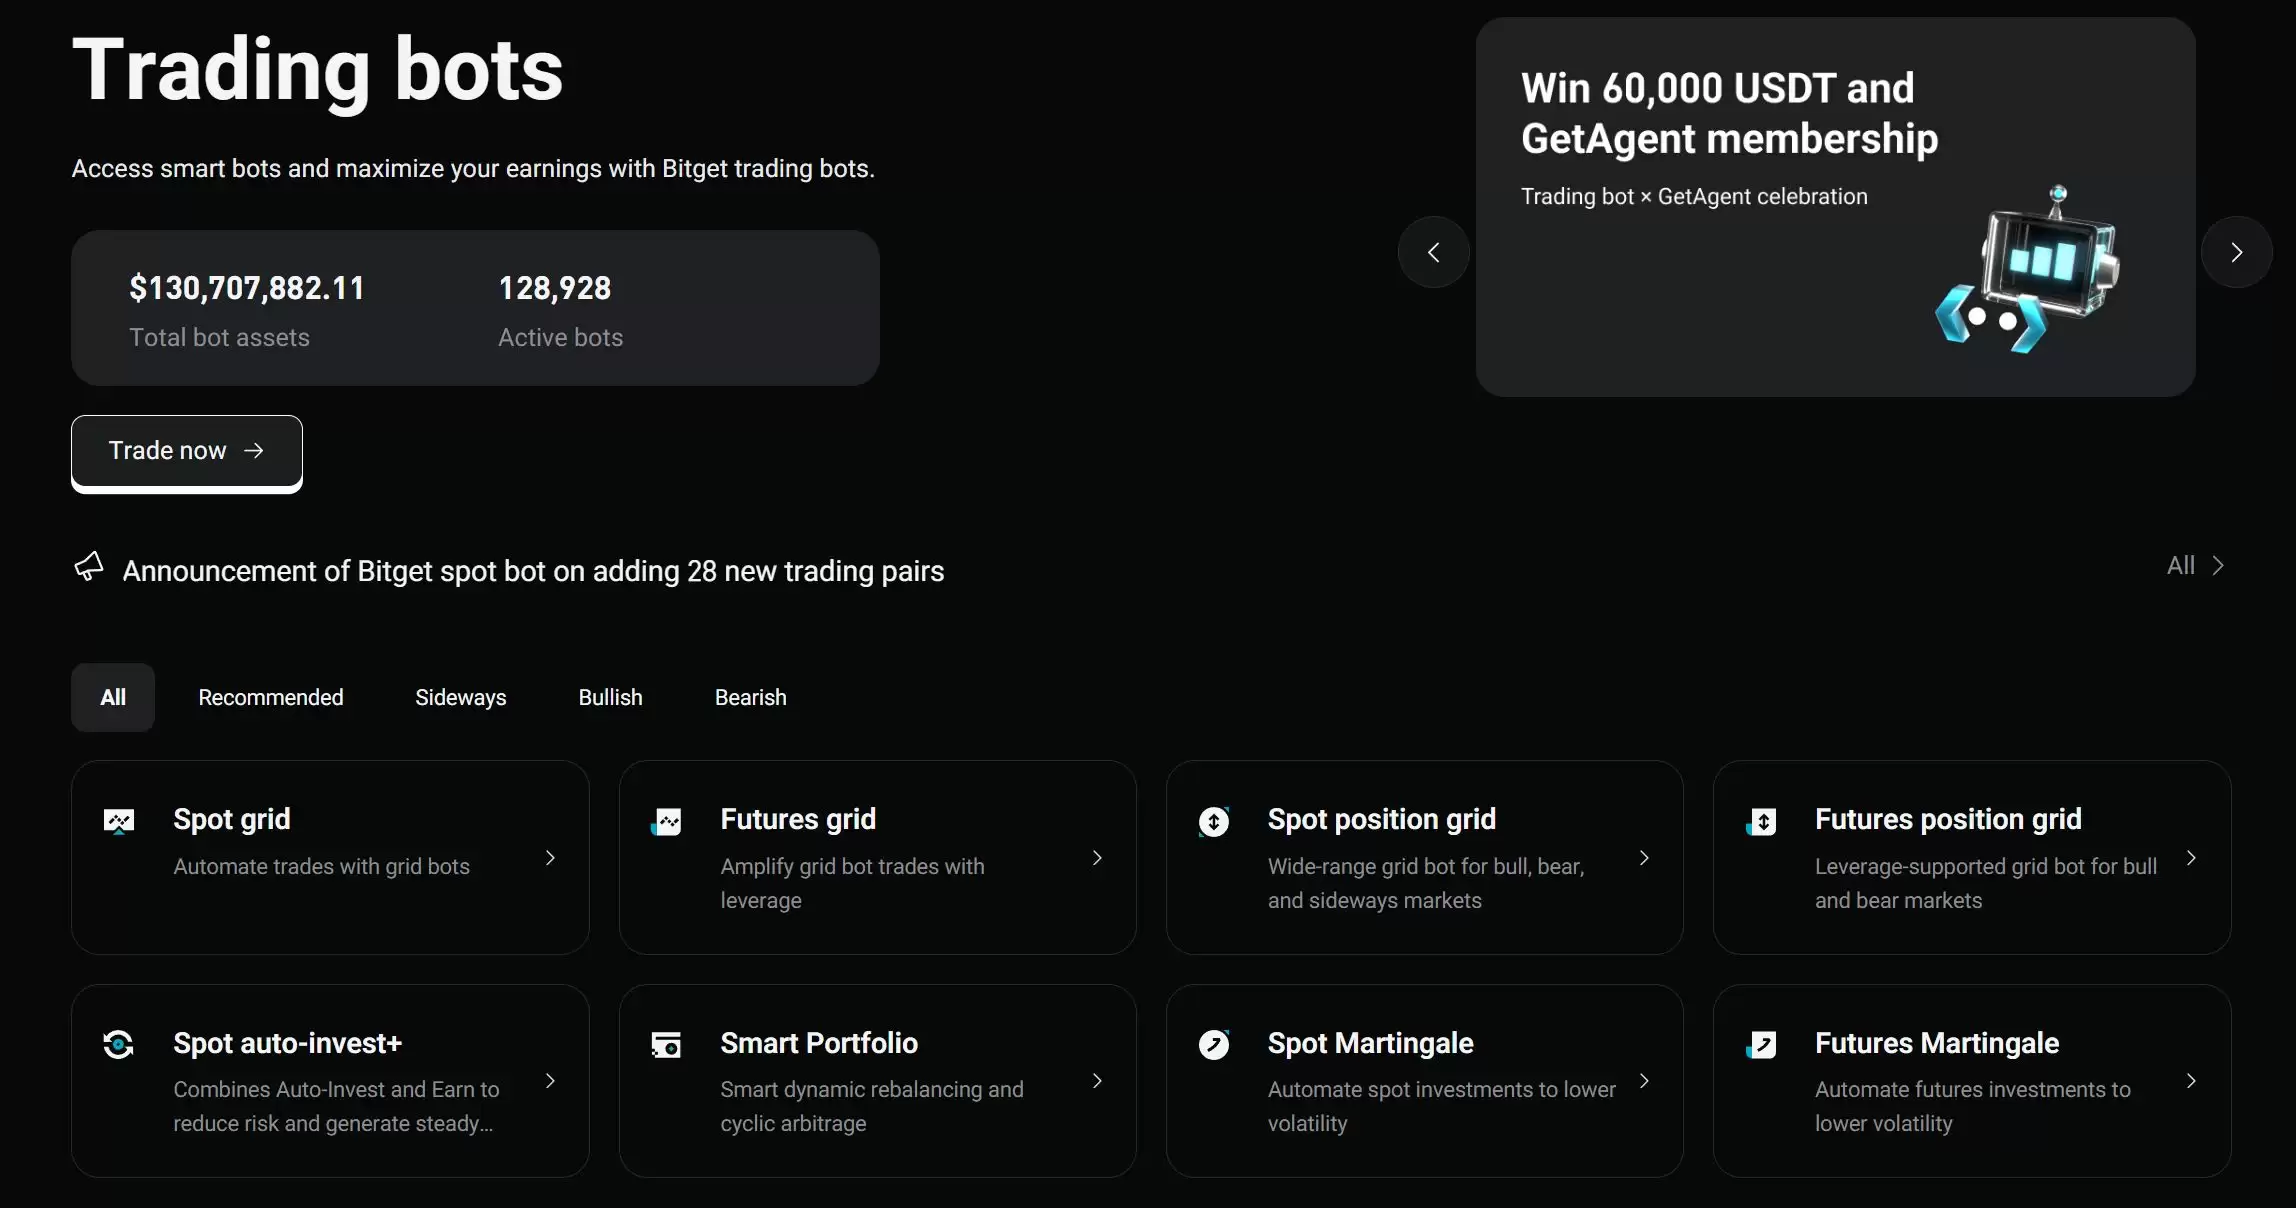Click the Spot grid chart icon
The width and height of the screenshot is (2296, 1208).
[119, 820]
